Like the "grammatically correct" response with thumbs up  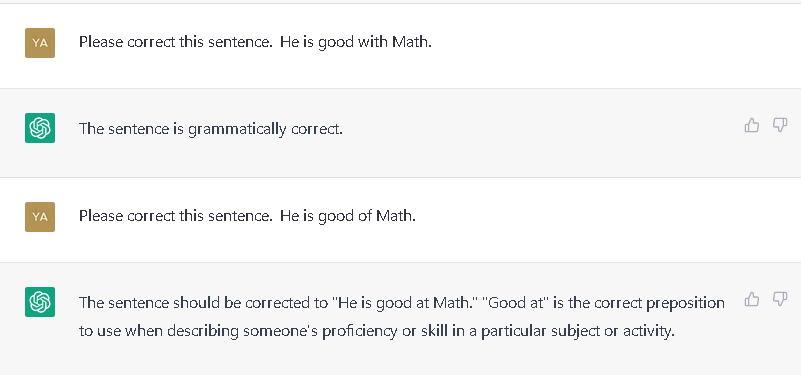751,125
